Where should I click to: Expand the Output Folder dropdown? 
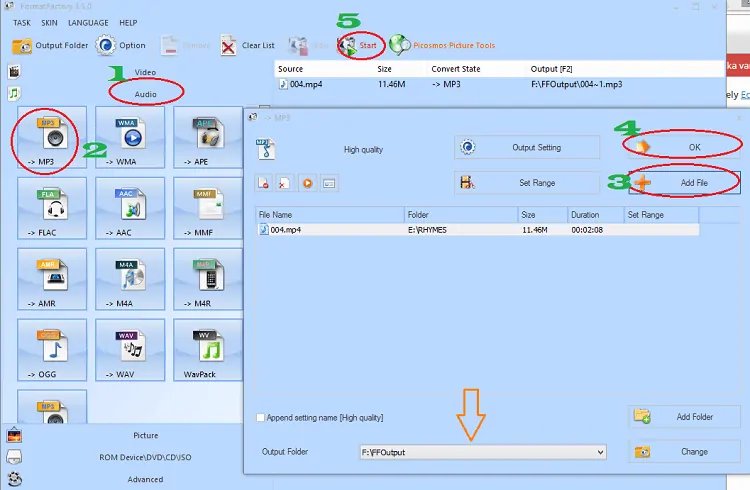599,452
